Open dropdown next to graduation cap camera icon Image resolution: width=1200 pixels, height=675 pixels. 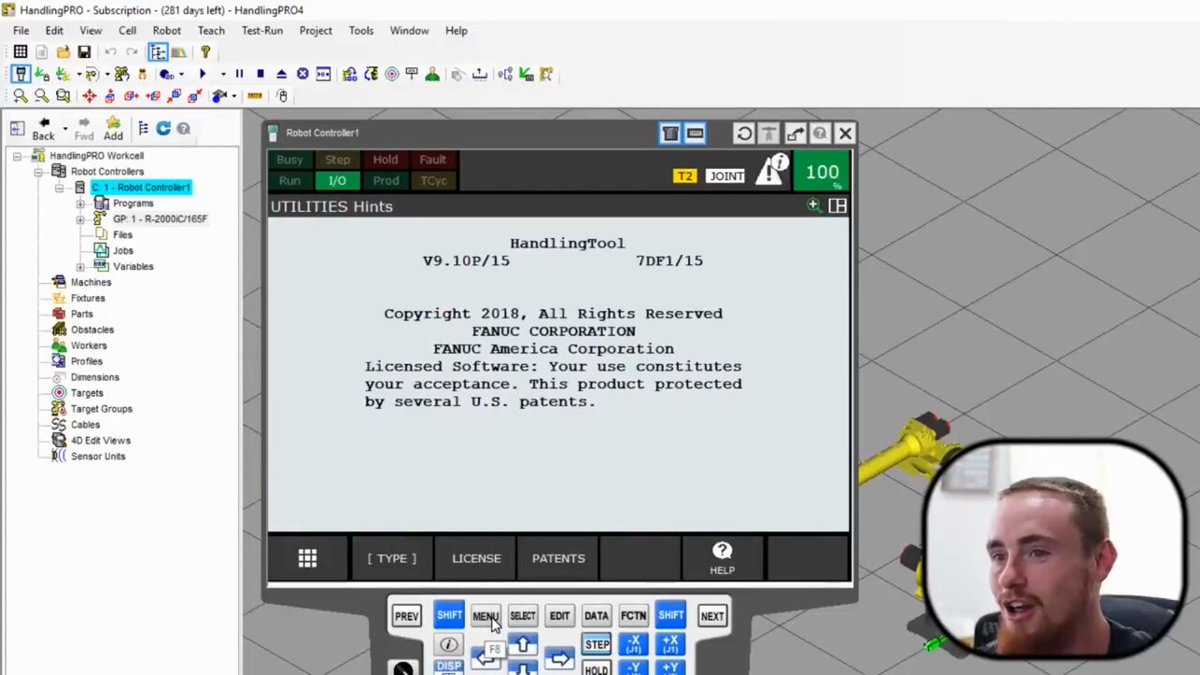[x=234, y=96]
